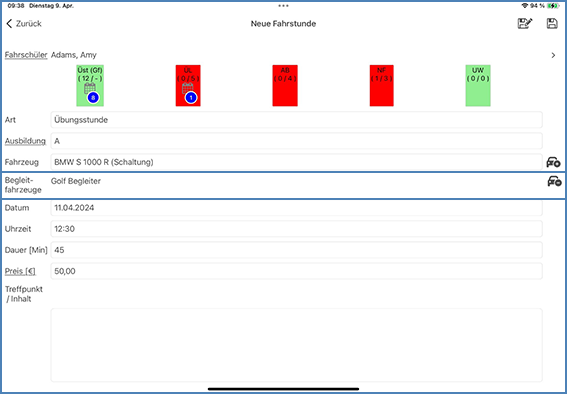Open student details chevron for Adams, Amy

(553, 55)
